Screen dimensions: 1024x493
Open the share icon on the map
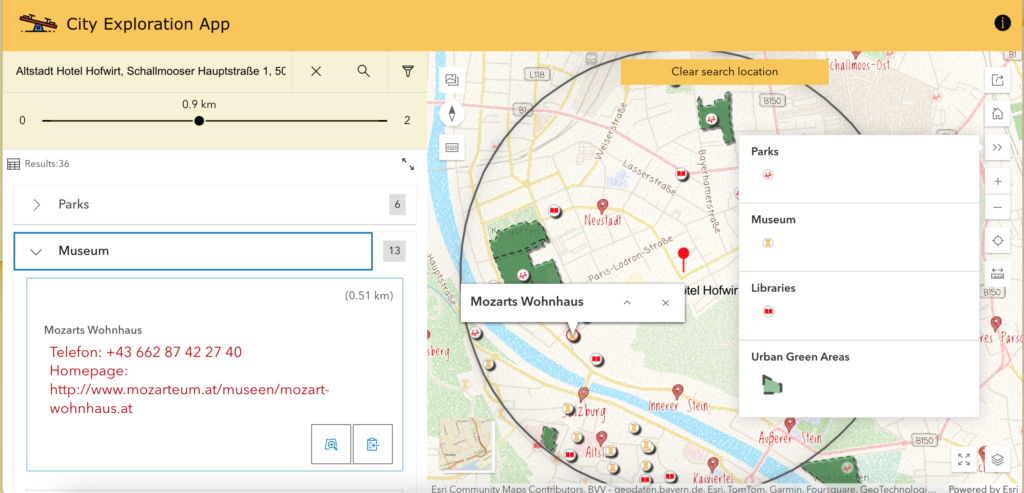coord(997,81)
